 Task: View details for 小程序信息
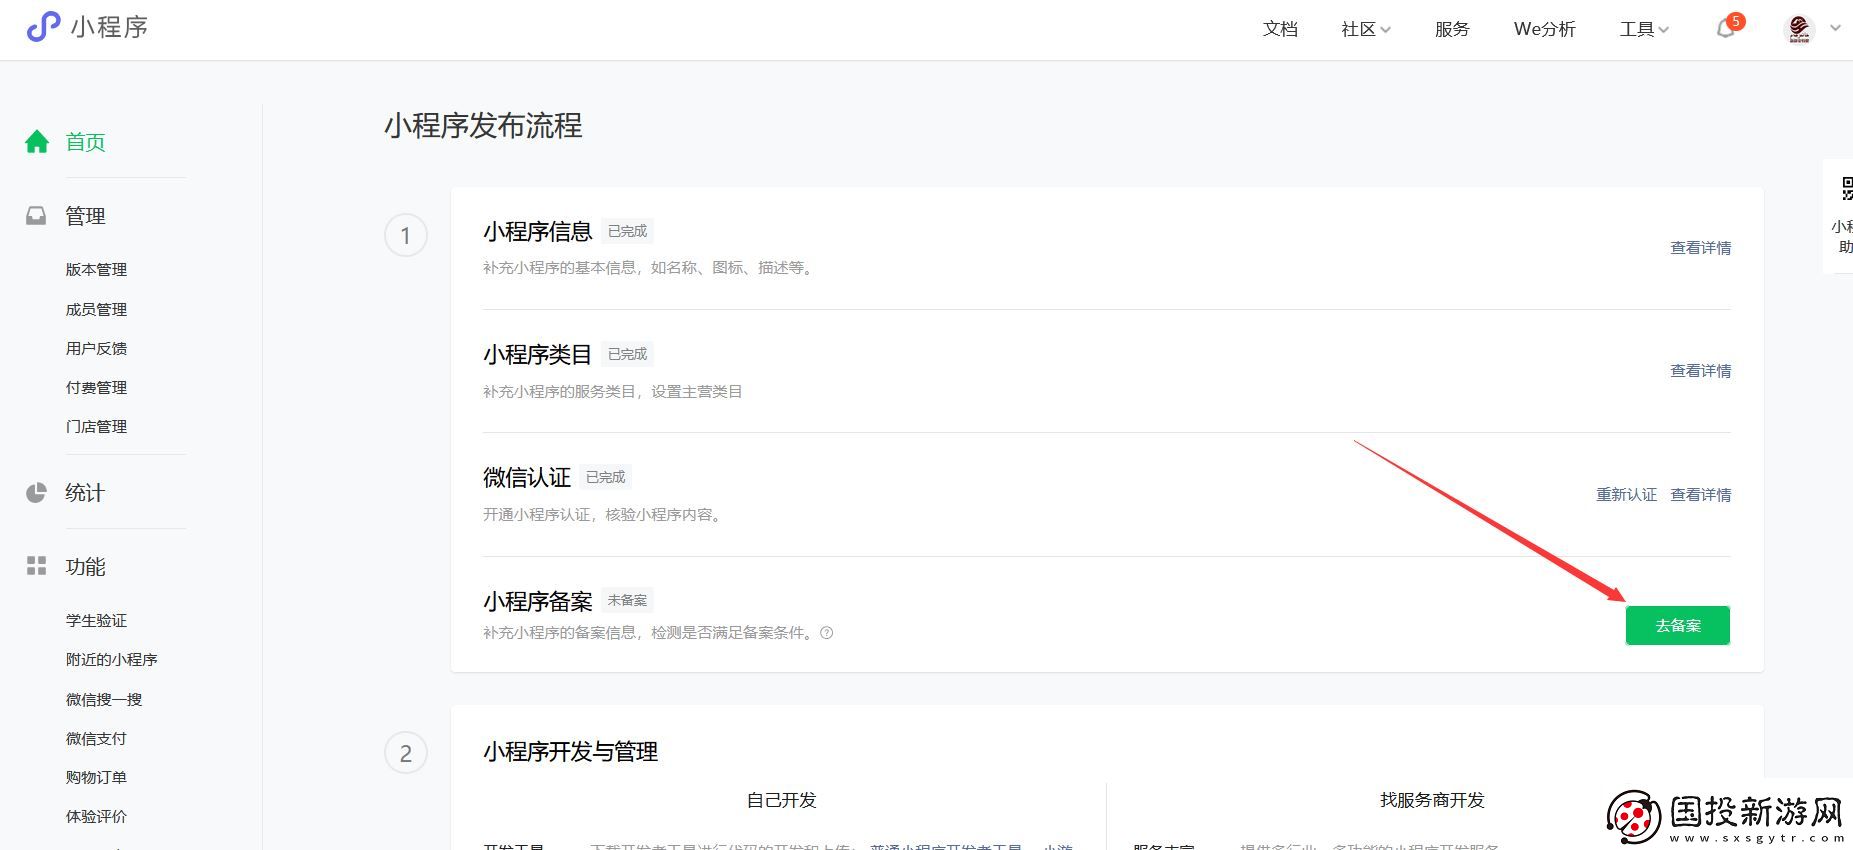click(x=1700, y=248)
